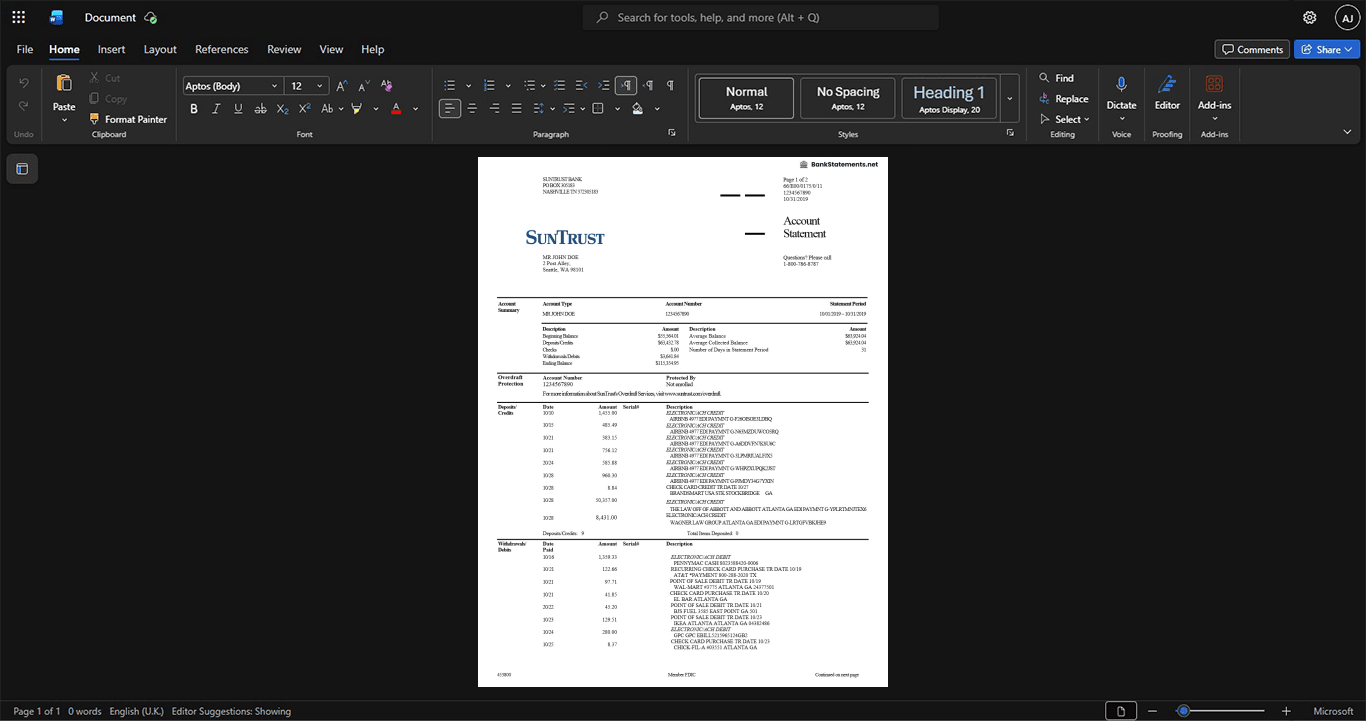Switch to the Layout tab
The height and width of the screenshot is (721, 1366).
tap(160, 49)
